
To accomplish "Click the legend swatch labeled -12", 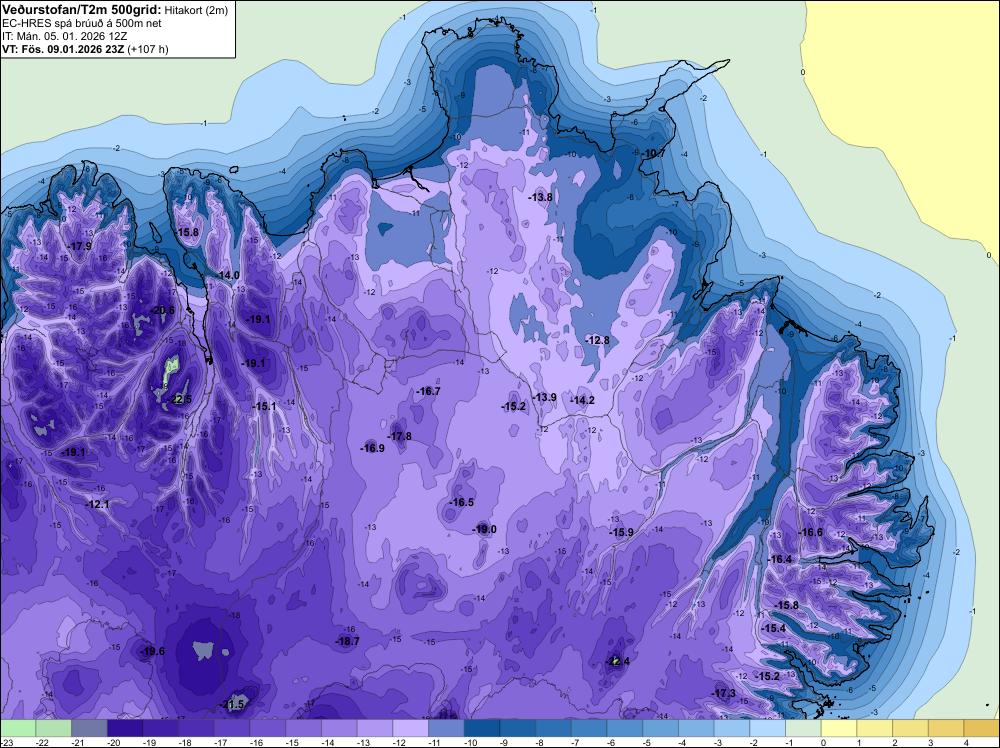I will coord(411,728).
